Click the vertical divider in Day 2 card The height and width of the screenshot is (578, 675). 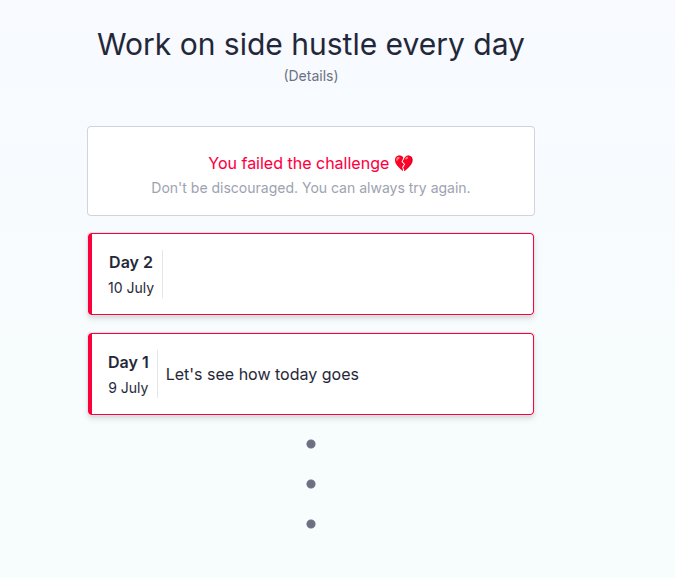(x=162, y=274)
